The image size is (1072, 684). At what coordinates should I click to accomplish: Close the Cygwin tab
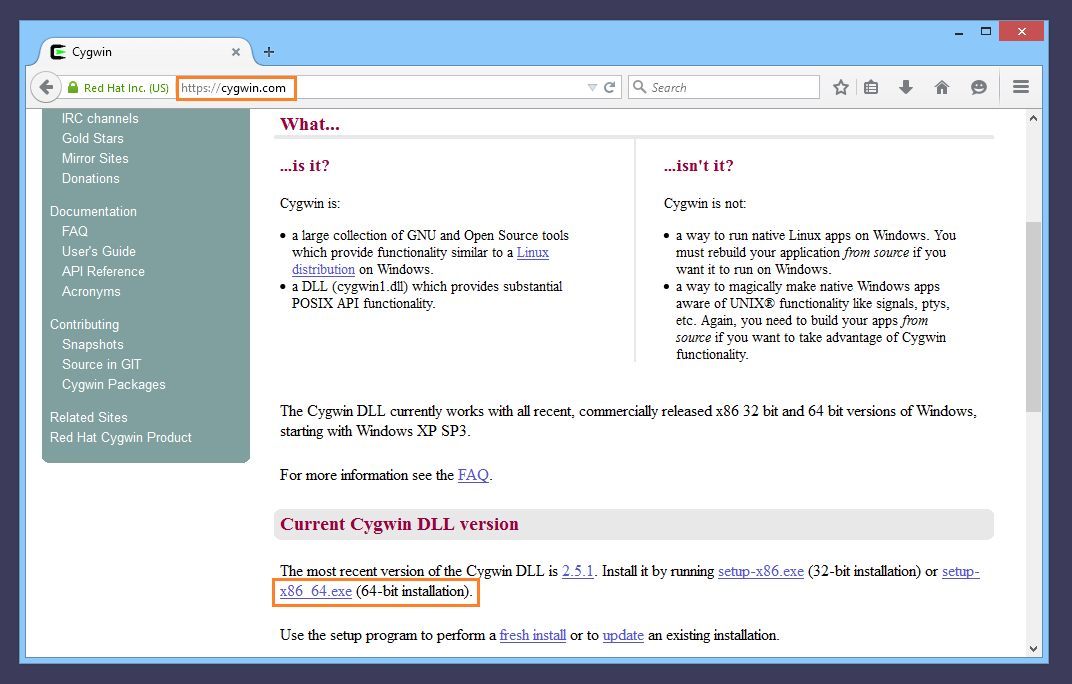[236, 52]
